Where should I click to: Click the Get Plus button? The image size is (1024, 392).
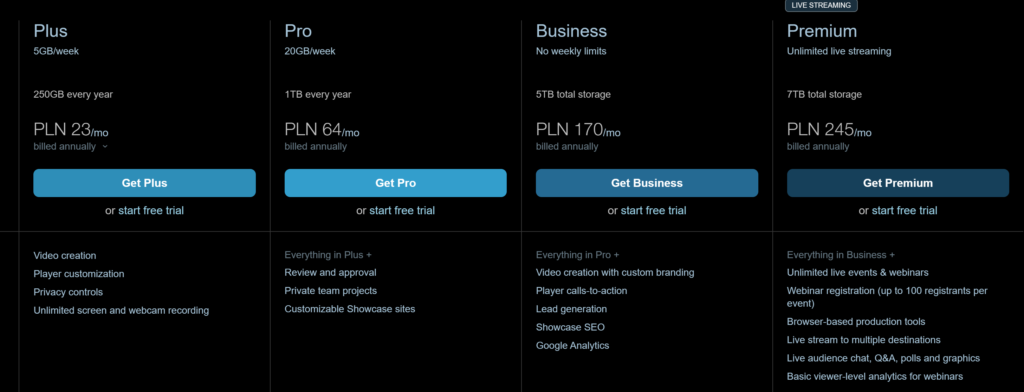[144, 183]
